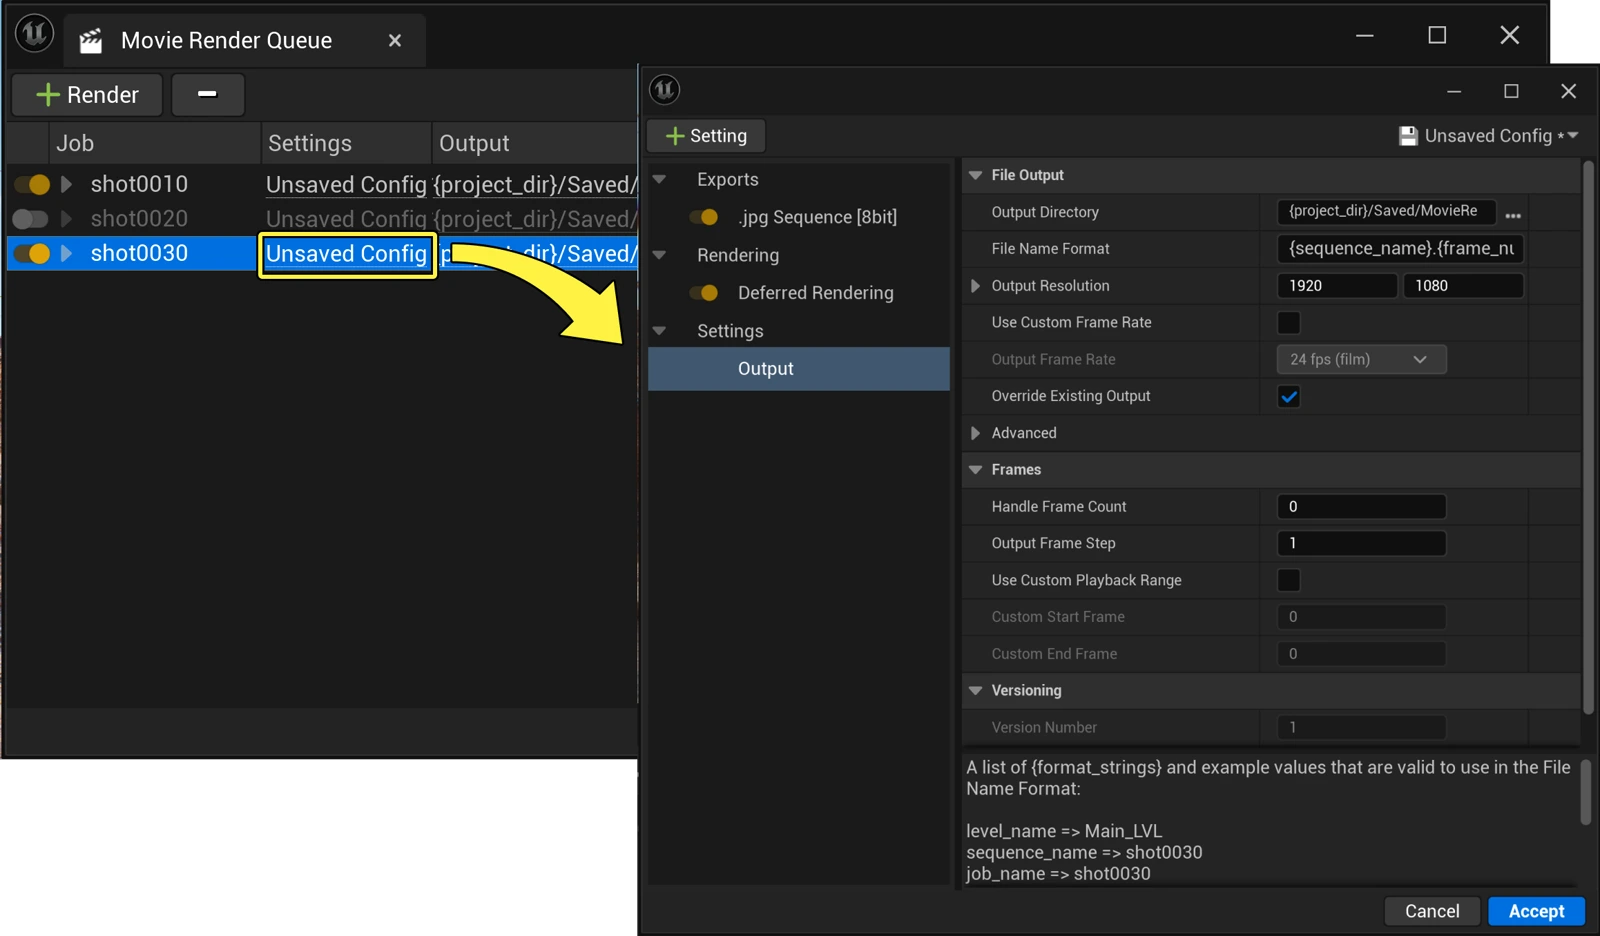This screenshot has width=1600, height=936.
Task: Expand the Output Resolution property
Action: pos(976,286)
